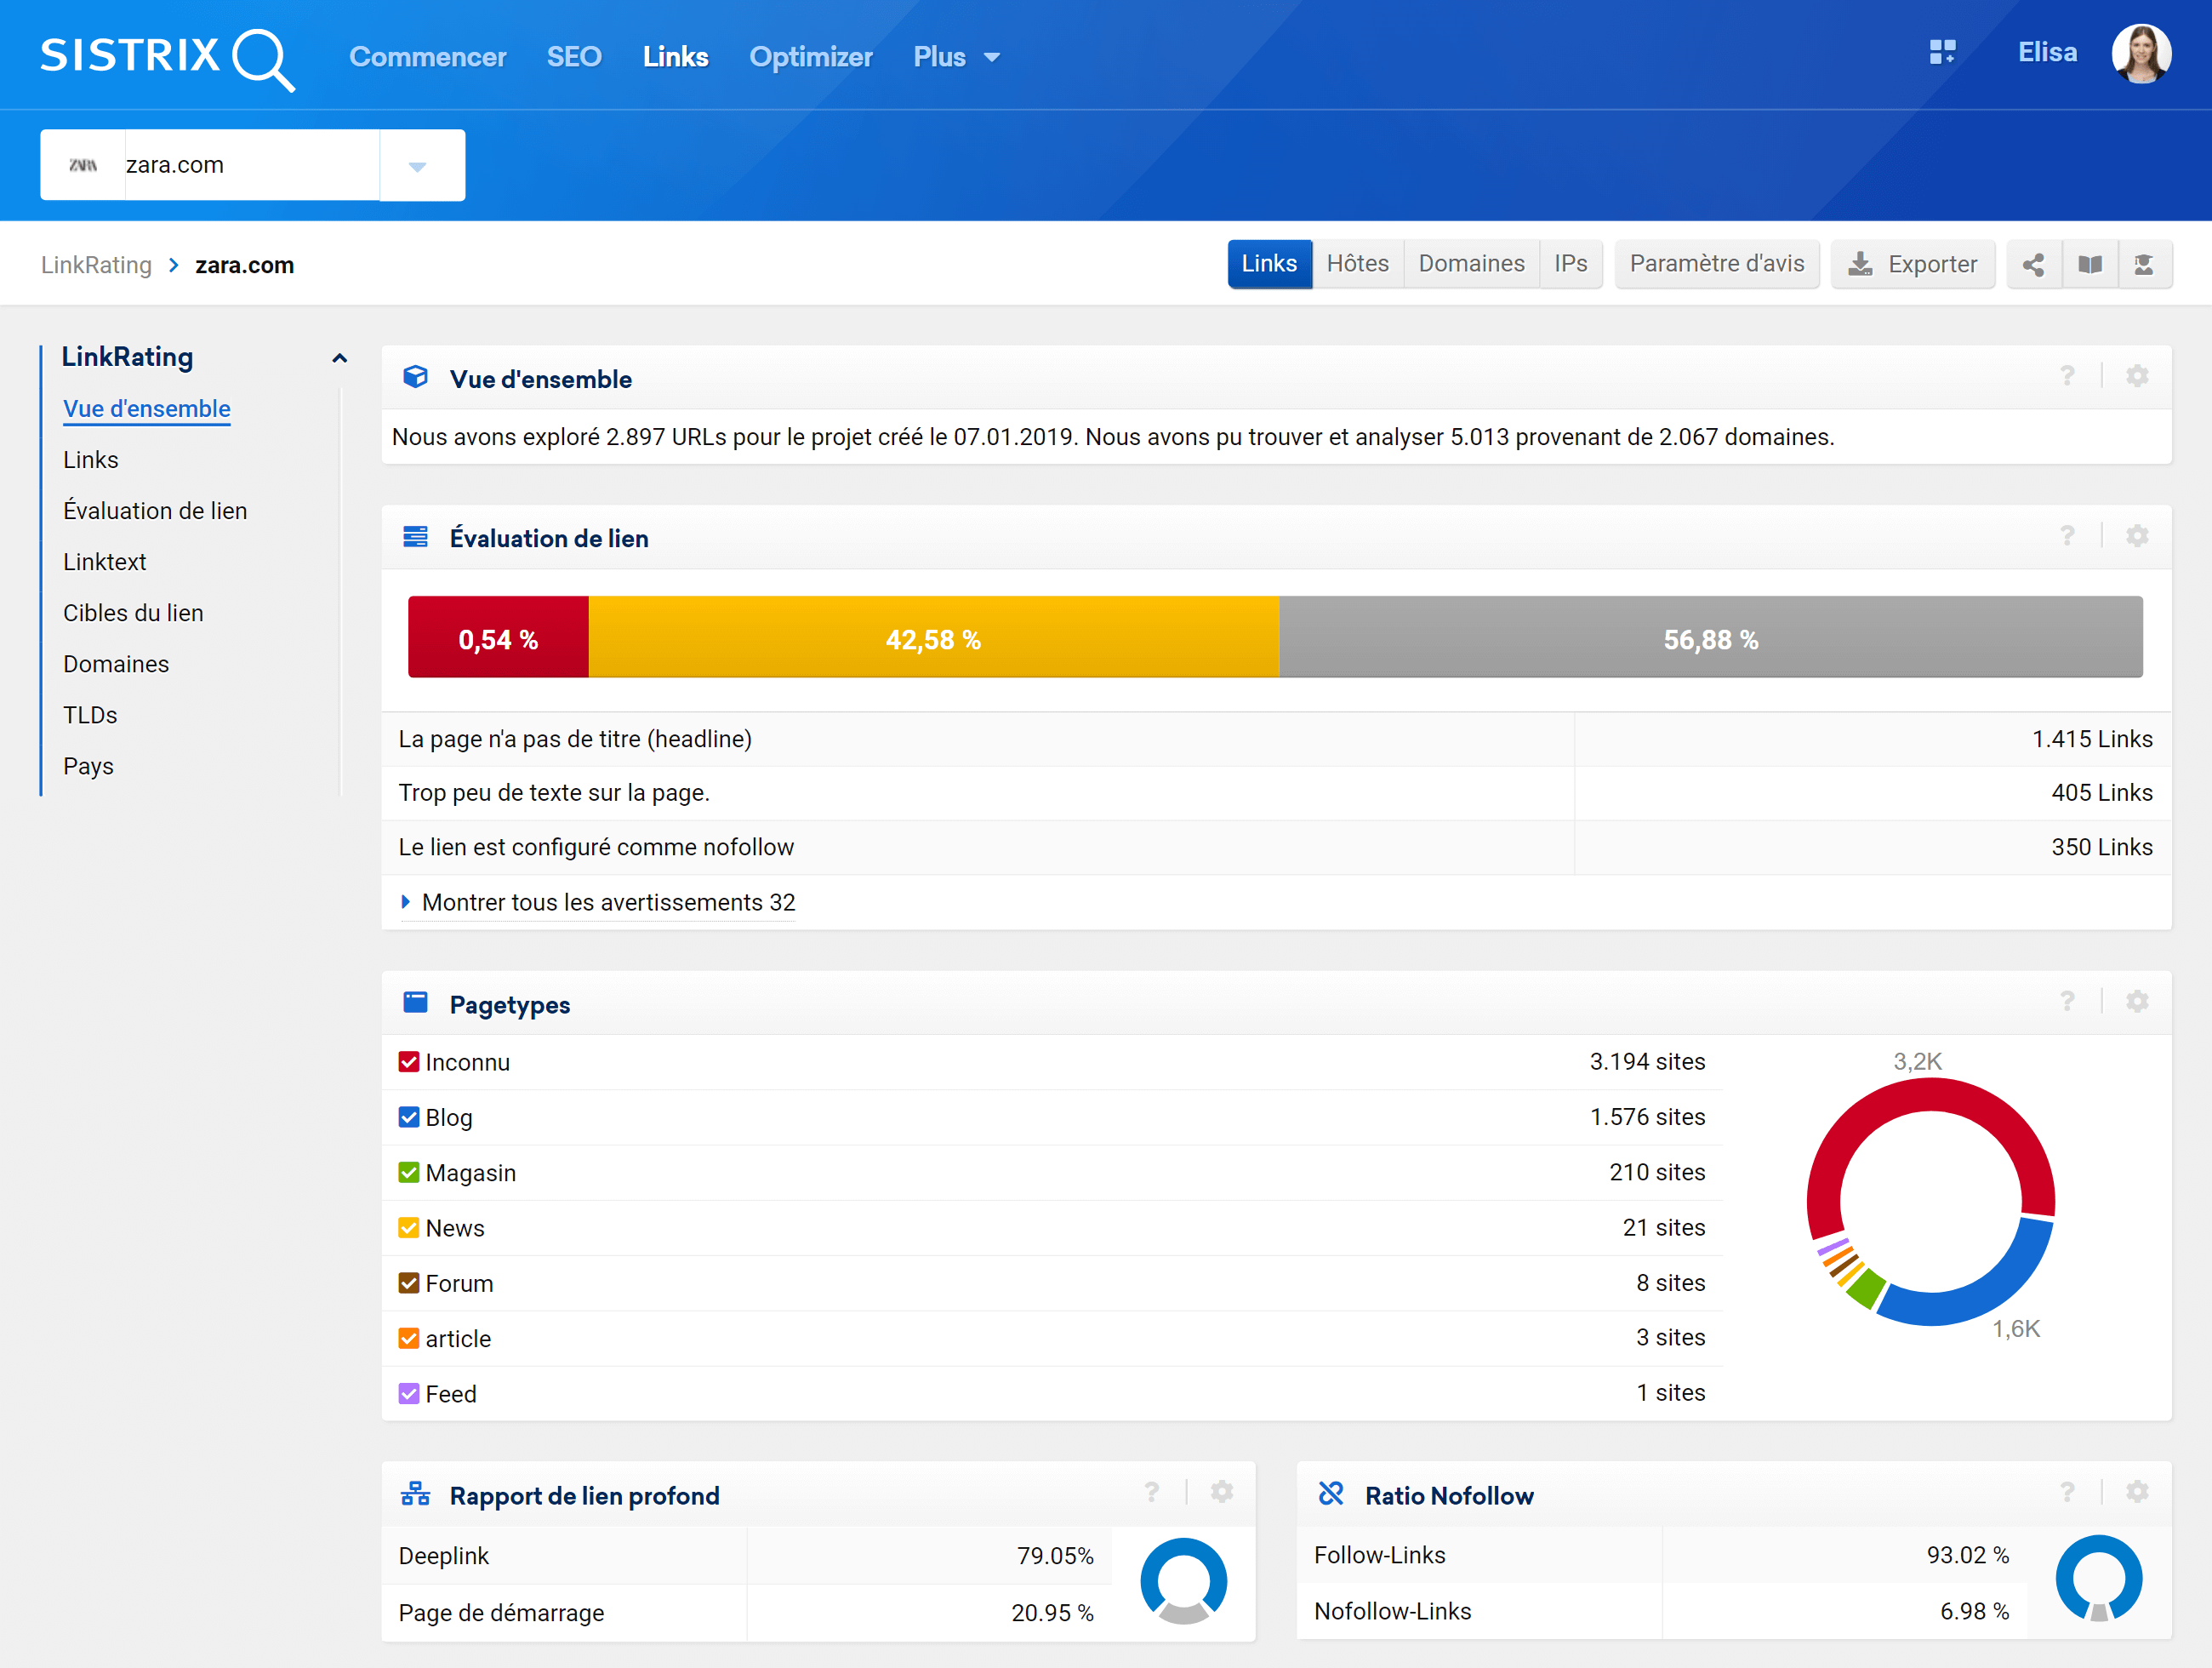This screenshot has height=1668, width=2212.
Task: Open settings gear of Rapport de lien profond
Action: [x=1221, y=1493]
